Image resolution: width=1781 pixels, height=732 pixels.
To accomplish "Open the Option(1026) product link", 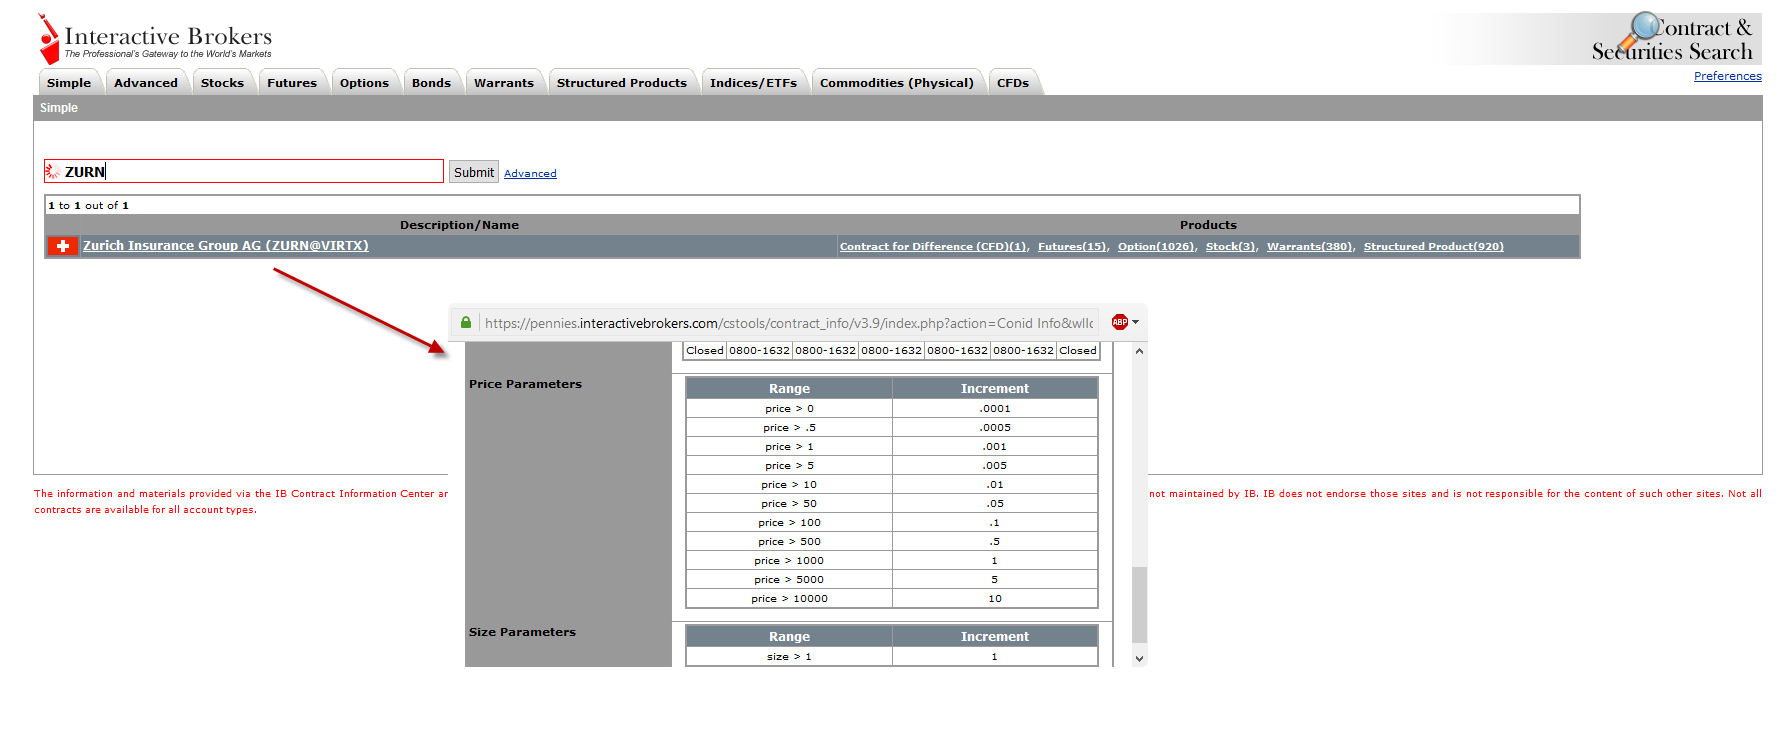I will [x=1156, y=247].
